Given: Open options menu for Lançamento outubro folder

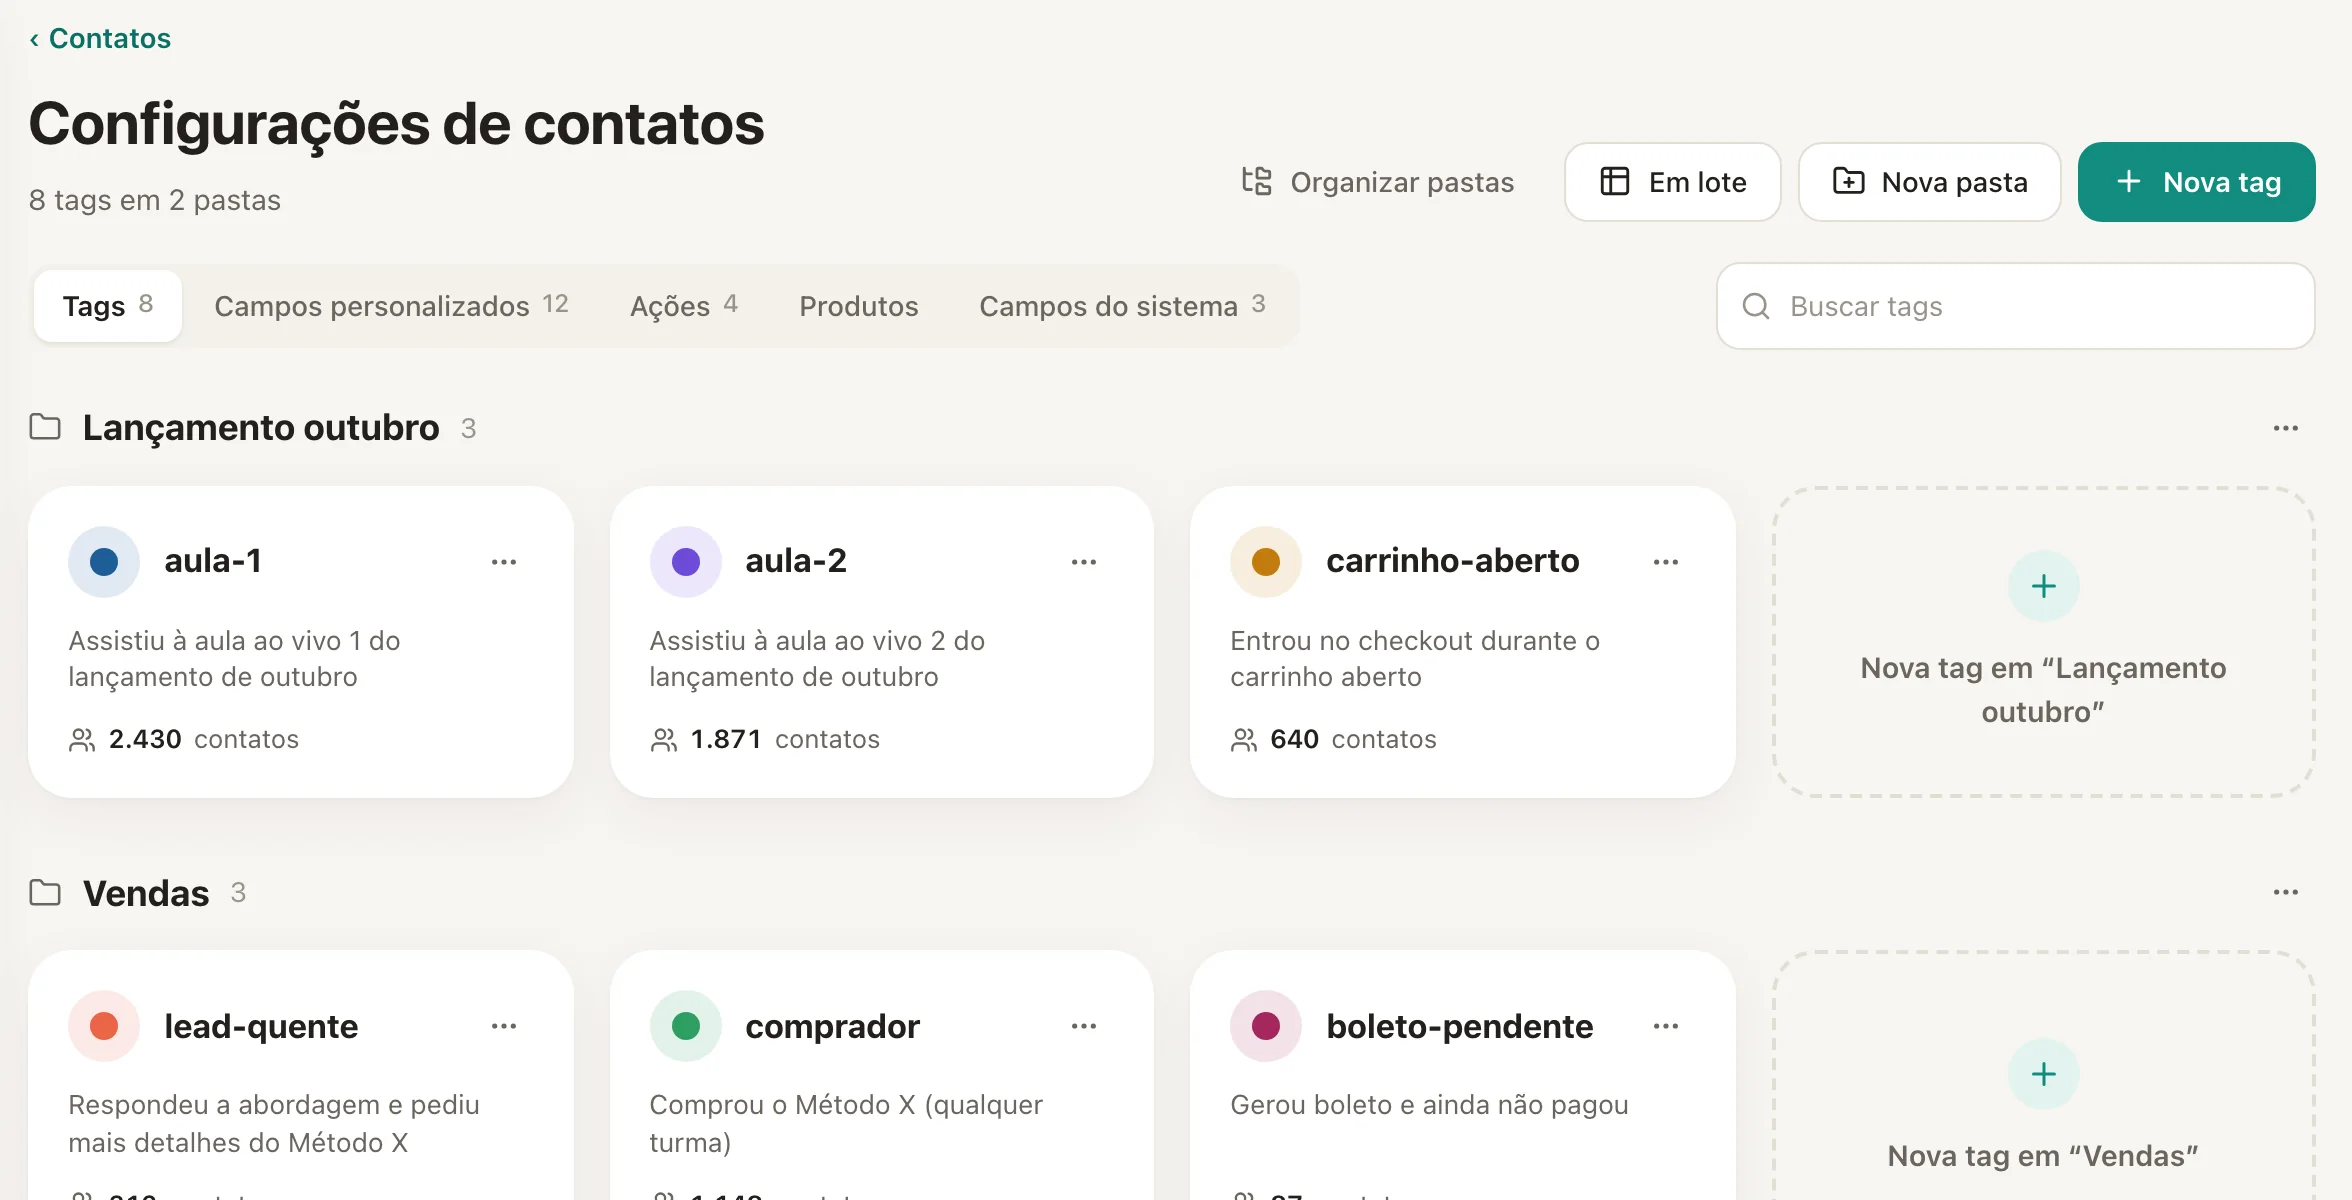Looking at the screenshot, I should (2286, 428).
